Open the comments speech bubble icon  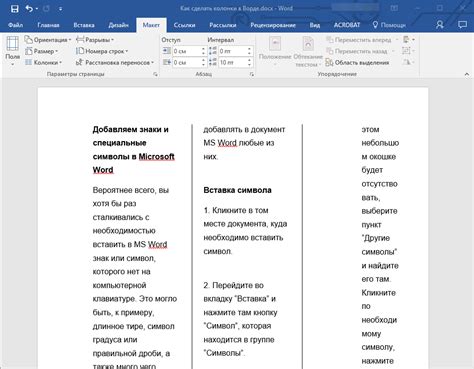click(462, 25)
